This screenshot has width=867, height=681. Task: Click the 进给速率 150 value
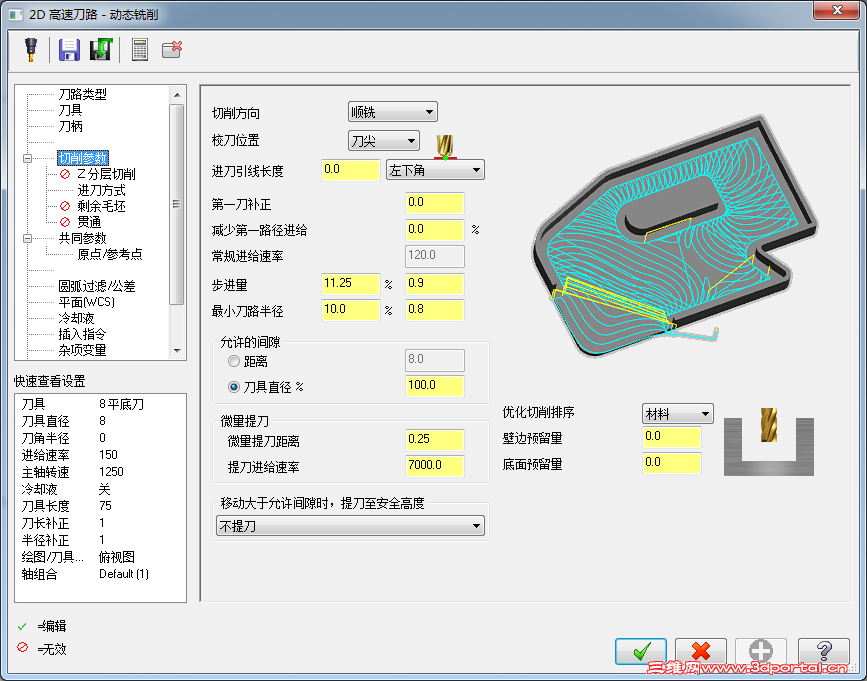pos(108,455)
